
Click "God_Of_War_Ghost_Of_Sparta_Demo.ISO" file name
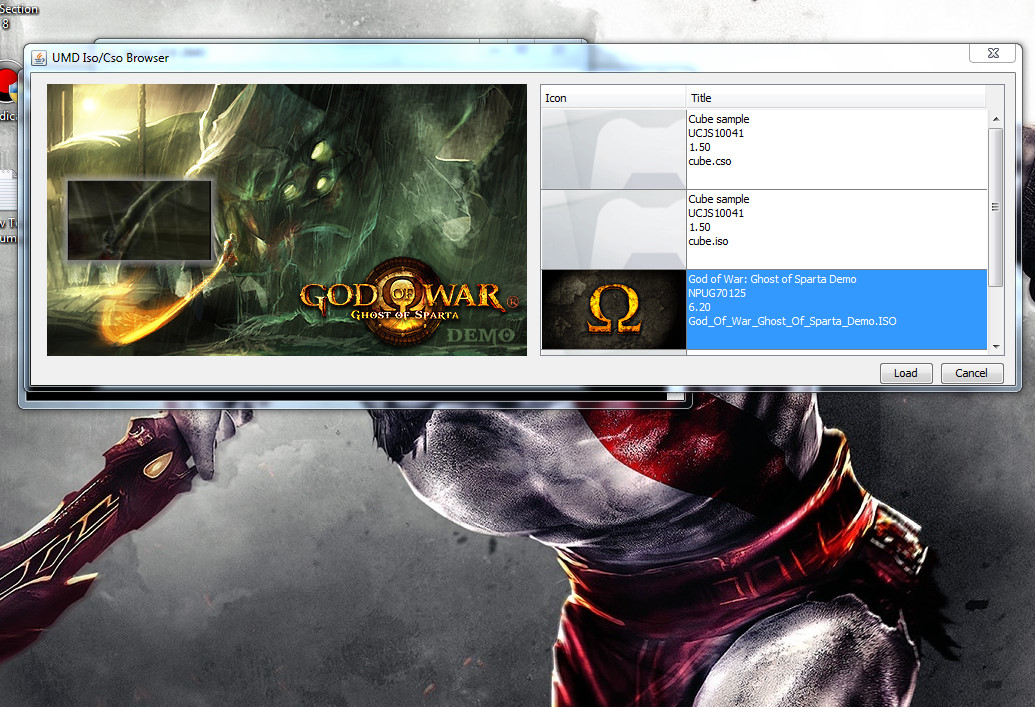coord(793,321)
